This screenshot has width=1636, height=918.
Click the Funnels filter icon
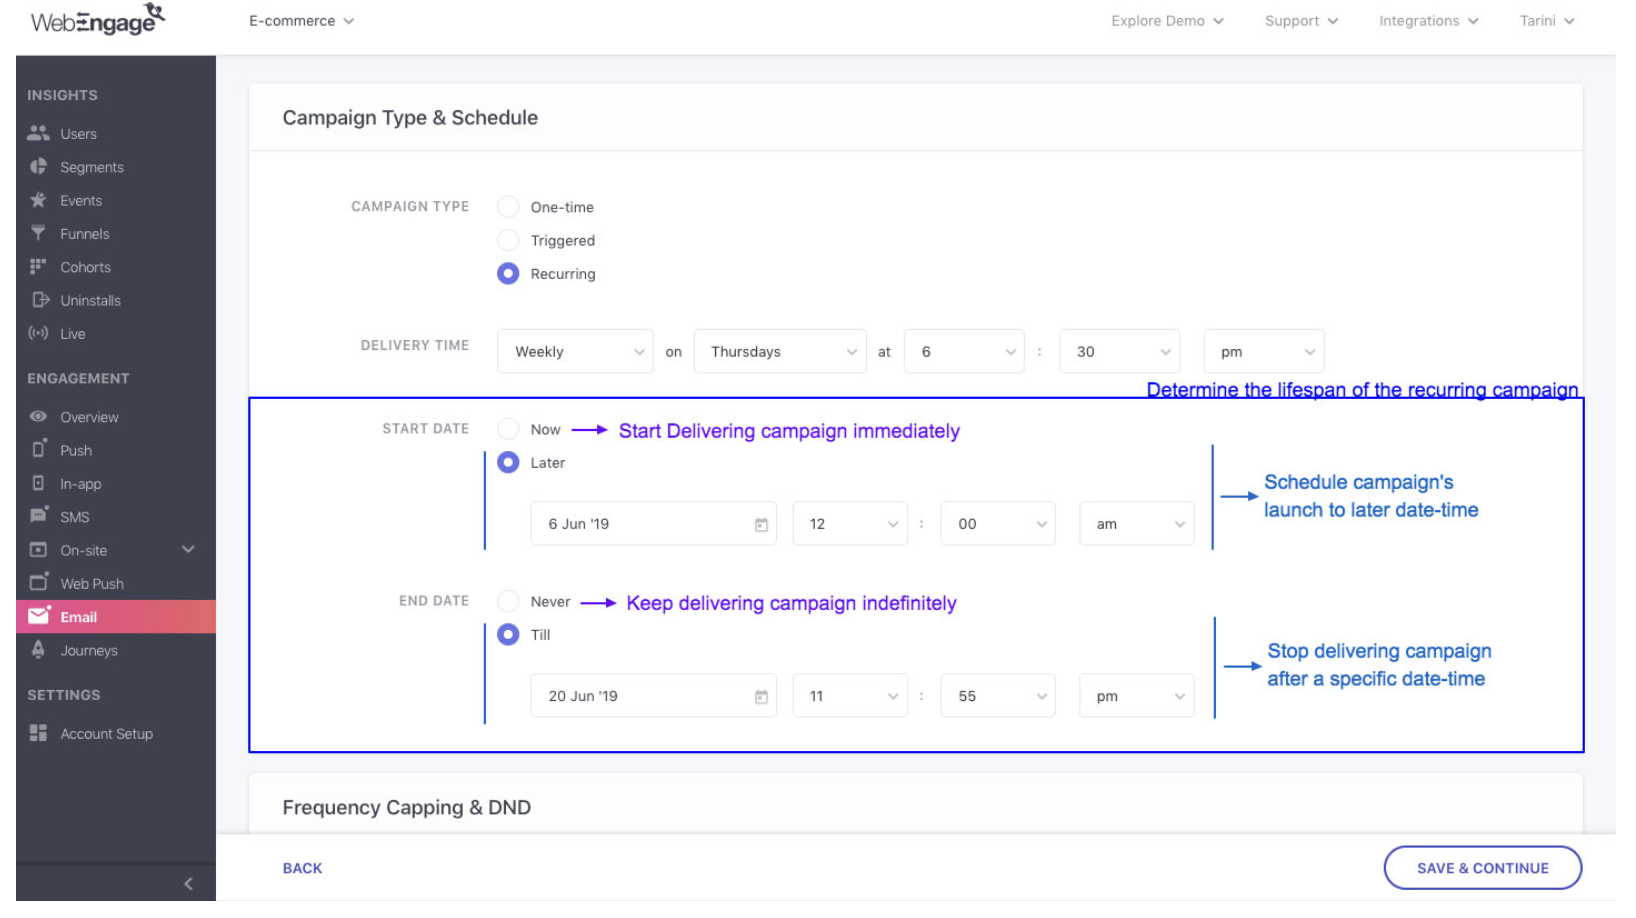(x=38, y=233)
